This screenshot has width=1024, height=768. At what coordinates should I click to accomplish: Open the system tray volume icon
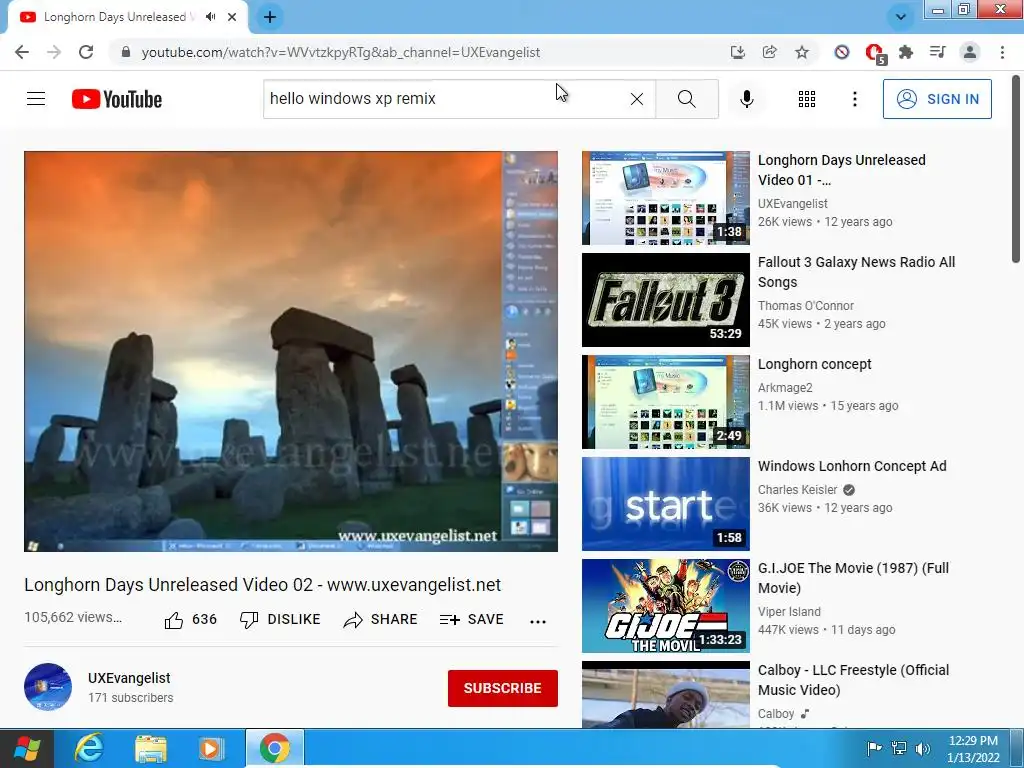coord(923,749)
